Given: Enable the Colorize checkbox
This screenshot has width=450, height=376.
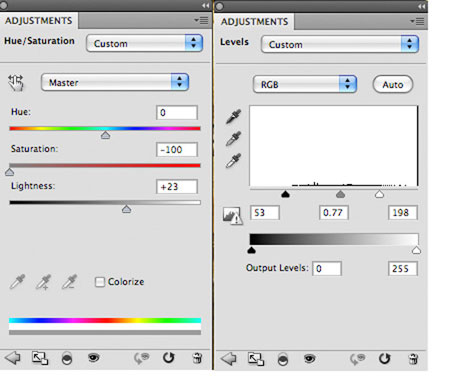Looking at the screenshot, I should click(x=100, y=282).
